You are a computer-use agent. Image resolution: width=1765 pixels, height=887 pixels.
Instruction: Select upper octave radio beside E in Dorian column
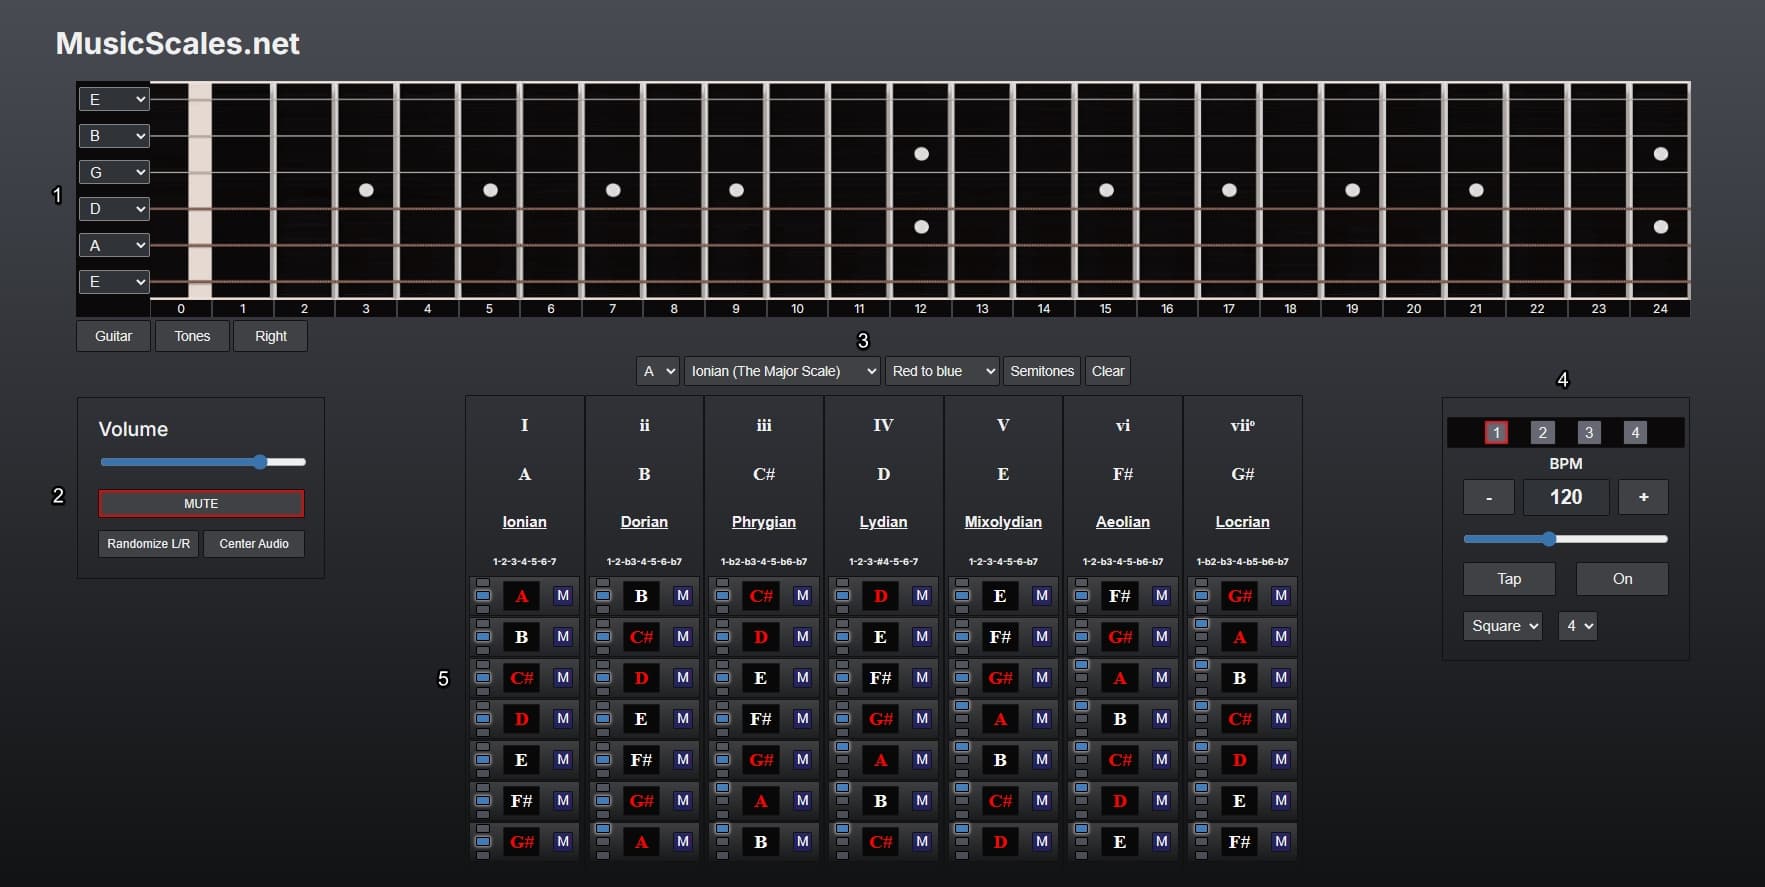point(603,706)
